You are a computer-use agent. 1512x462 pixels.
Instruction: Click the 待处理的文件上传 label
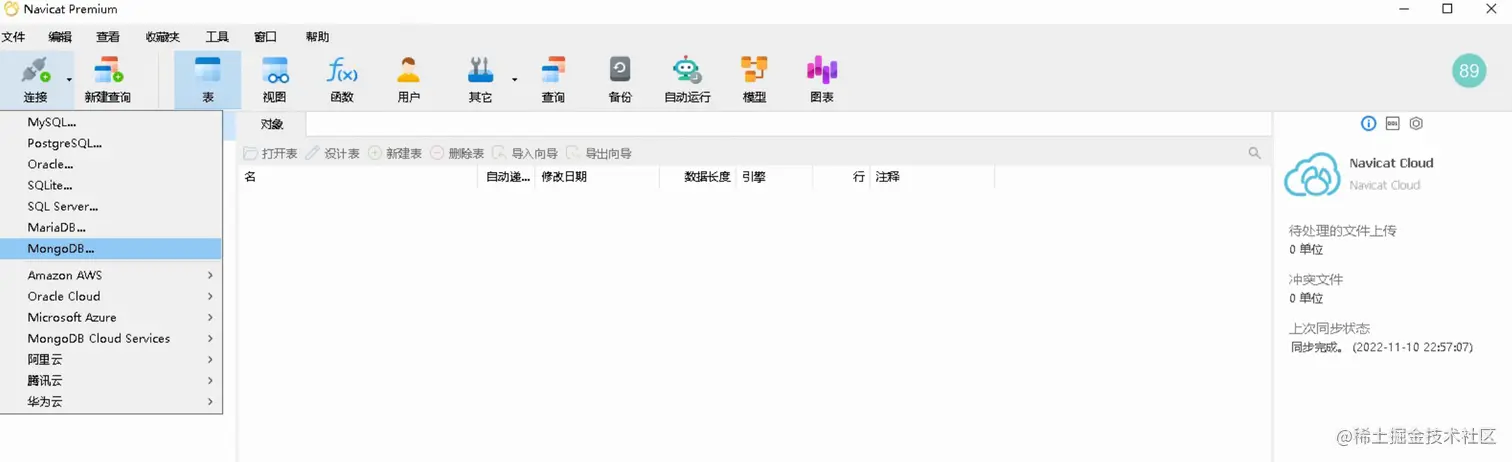pos(1342,230)
